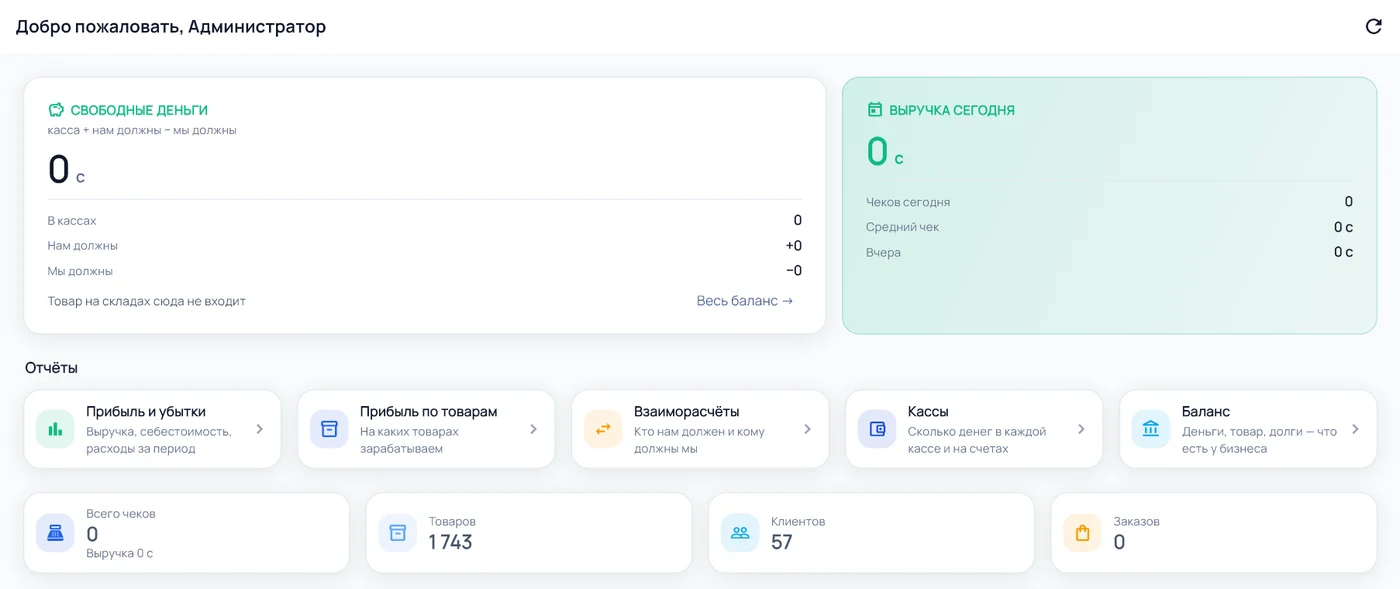Expand Прибыль и убытки via its chevron

click(x=260, y=429)
